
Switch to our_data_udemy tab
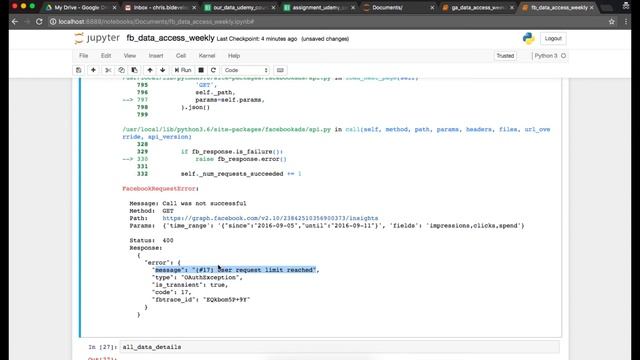239,7
